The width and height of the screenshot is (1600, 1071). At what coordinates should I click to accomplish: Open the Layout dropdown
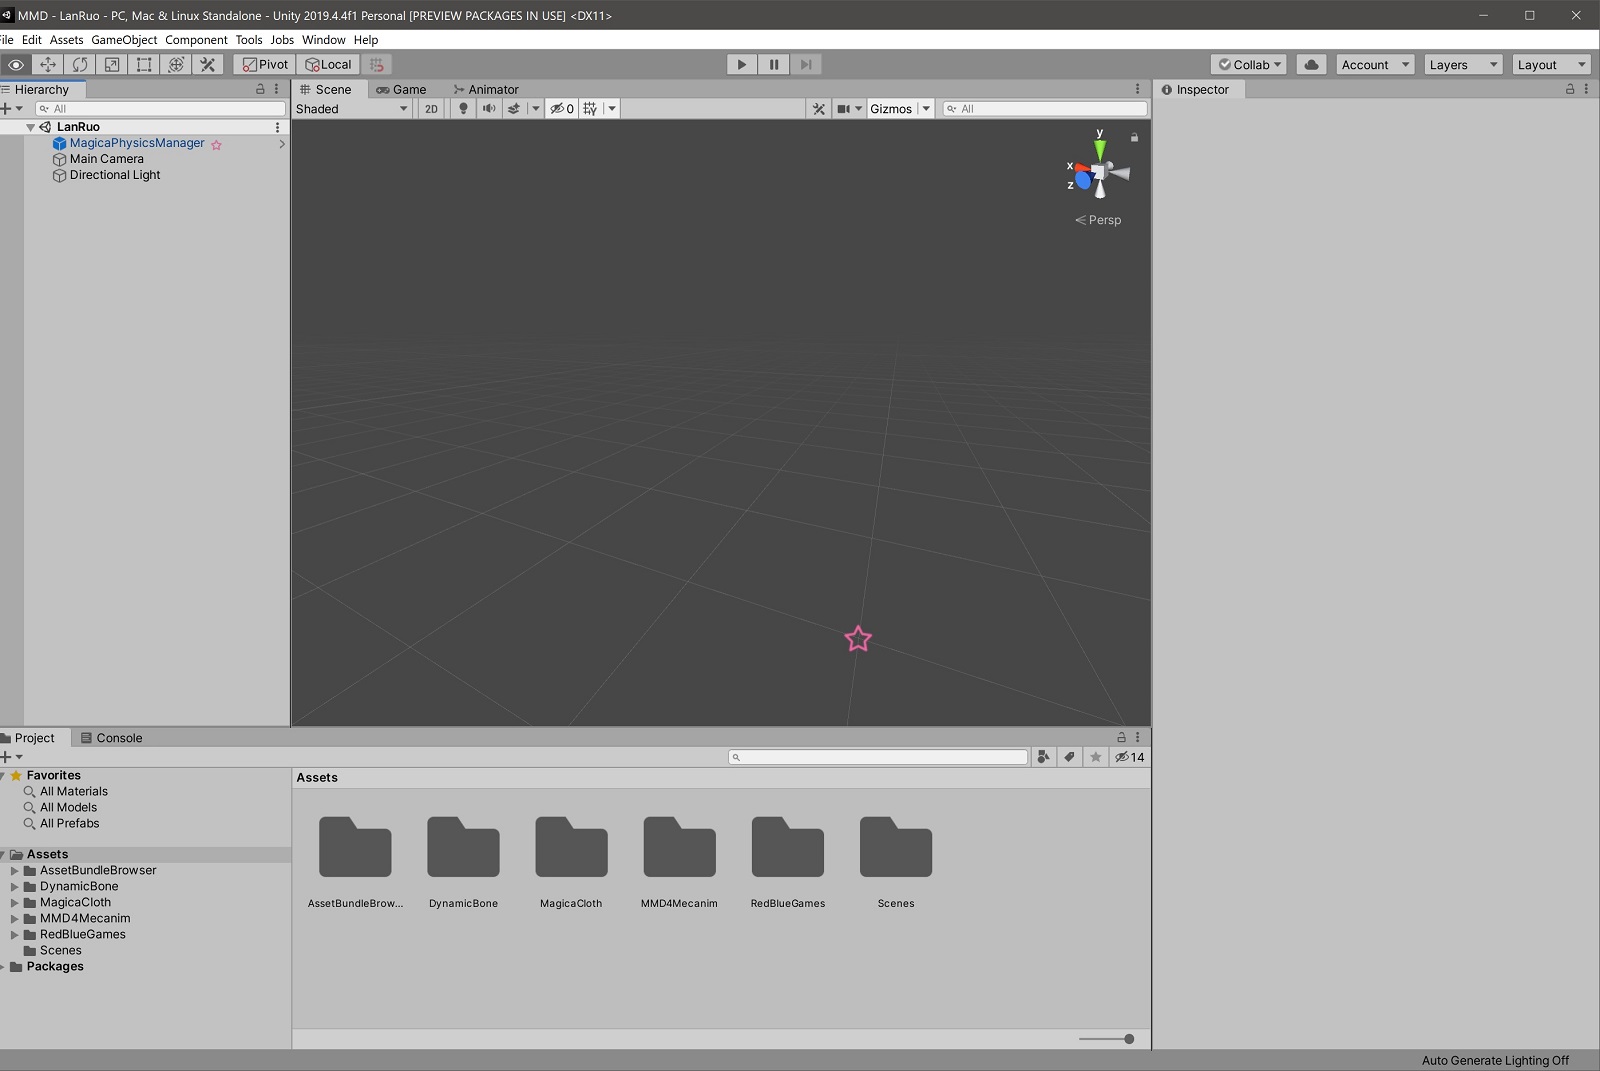click(x=1551, y=64)
